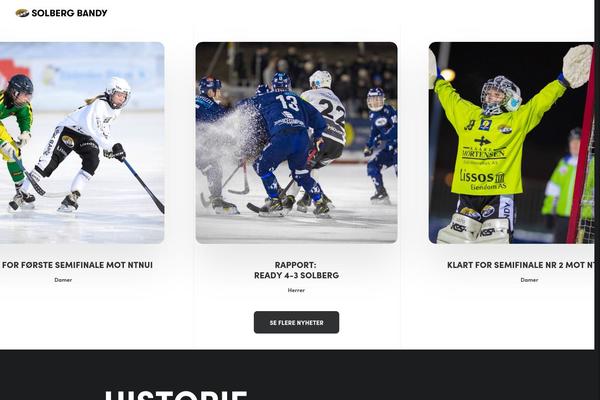Open the women's skating players photo
Screen dimensions: 600x400
point(82,143)
